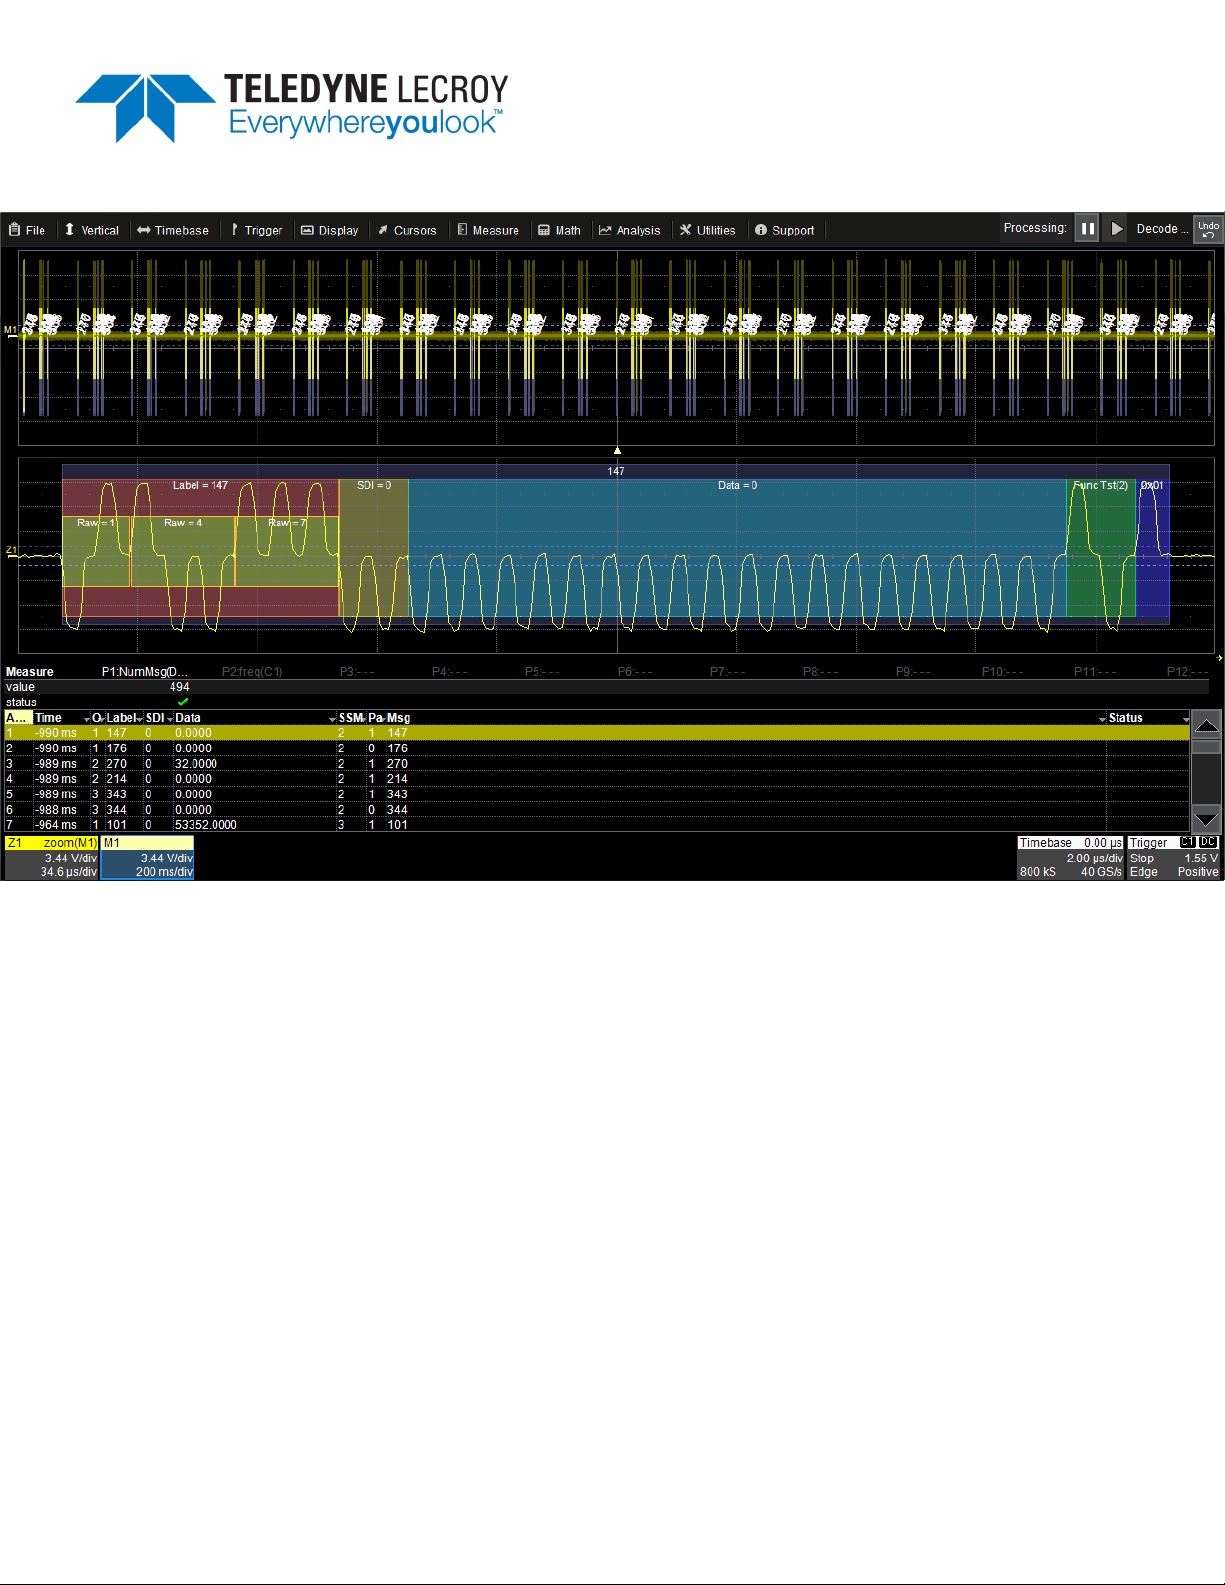Select the P2:freq(C1) measurement cell
Image resolution: width=1225 pixels, height=1585 pixels.
click(x=252, y=672)
